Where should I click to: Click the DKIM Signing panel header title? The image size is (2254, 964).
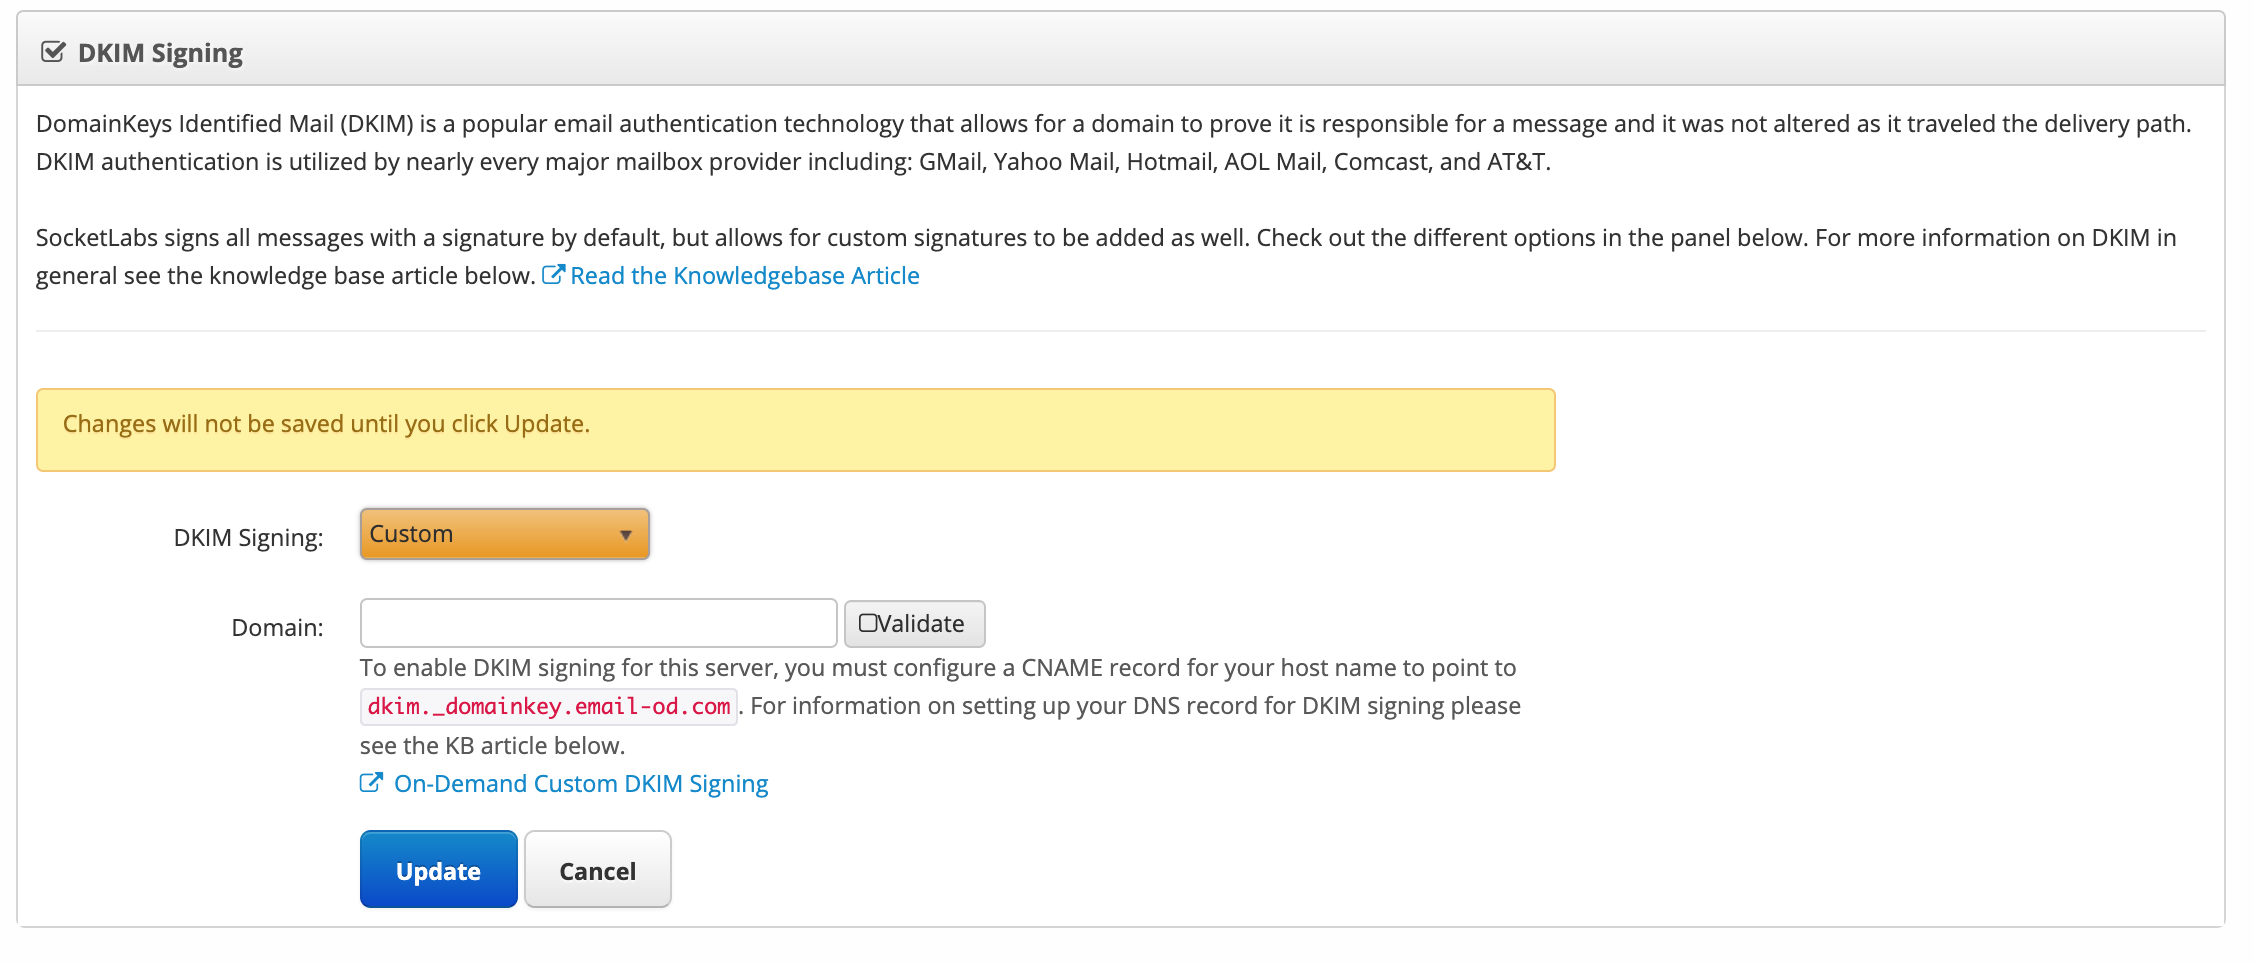(x=160, y=53)
